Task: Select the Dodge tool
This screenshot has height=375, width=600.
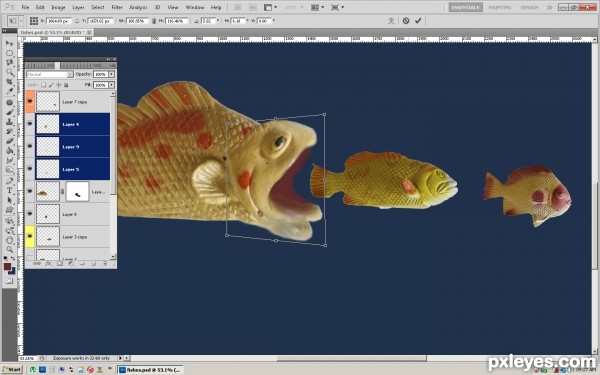Action: (x=9, y=170)
